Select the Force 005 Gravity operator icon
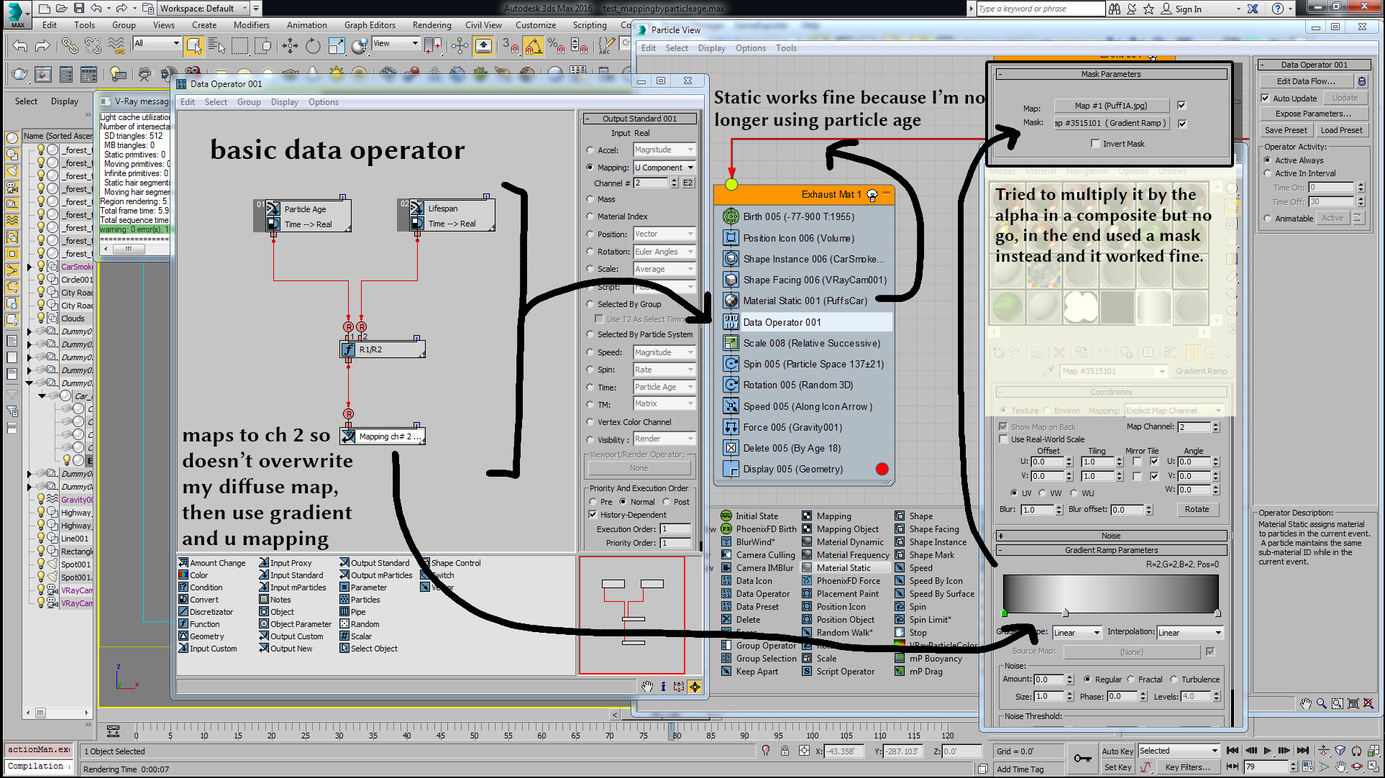Viewport: 1385px width, 778px height. click(731, 427)
